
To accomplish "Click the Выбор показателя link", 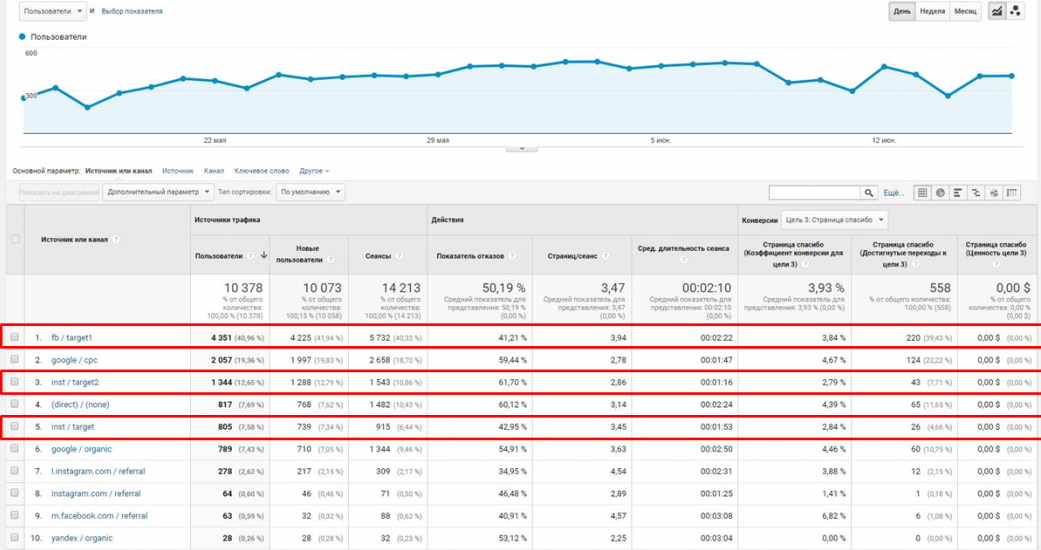I will [x=131, y=11].
